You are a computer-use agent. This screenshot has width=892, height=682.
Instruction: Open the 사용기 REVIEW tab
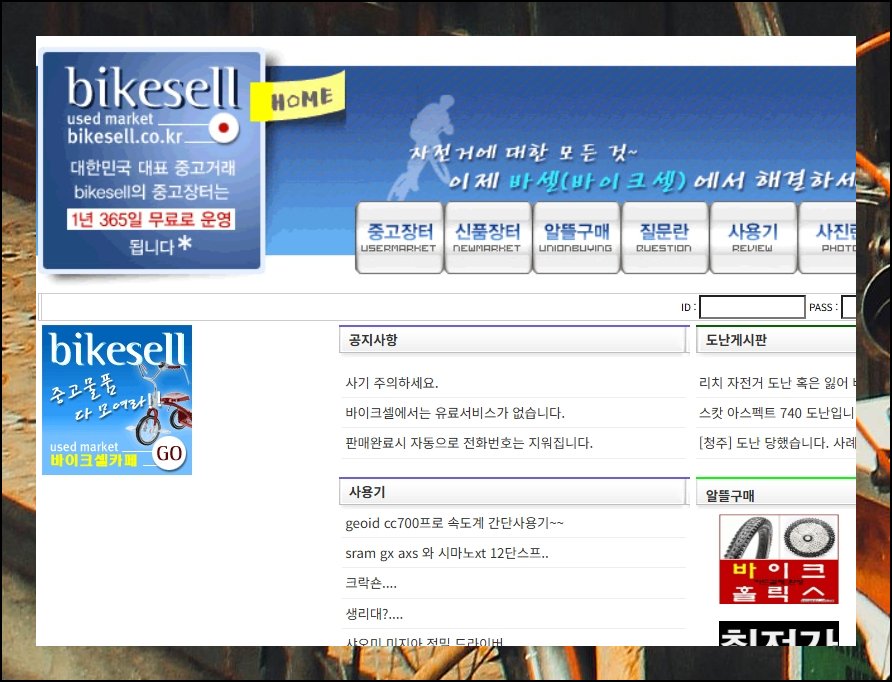[x=753, y=238]
